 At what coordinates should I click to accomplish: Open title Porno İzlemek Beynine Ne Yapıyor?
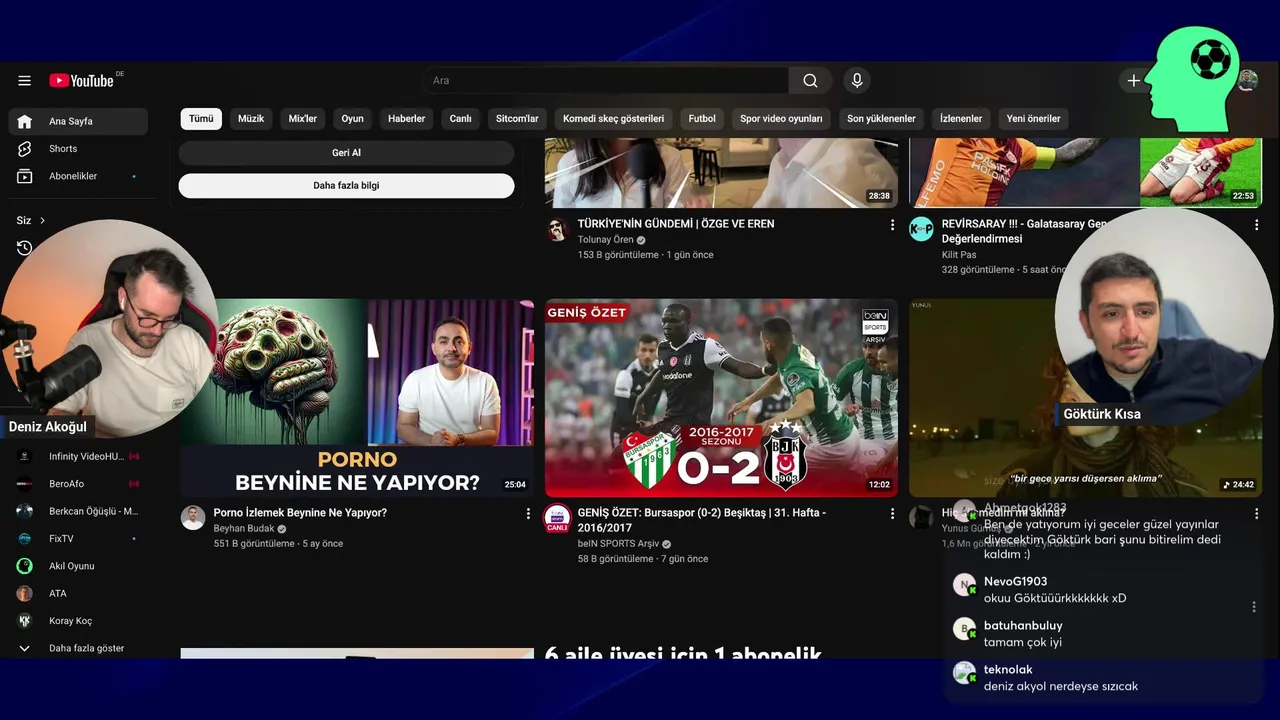point(300,513)
